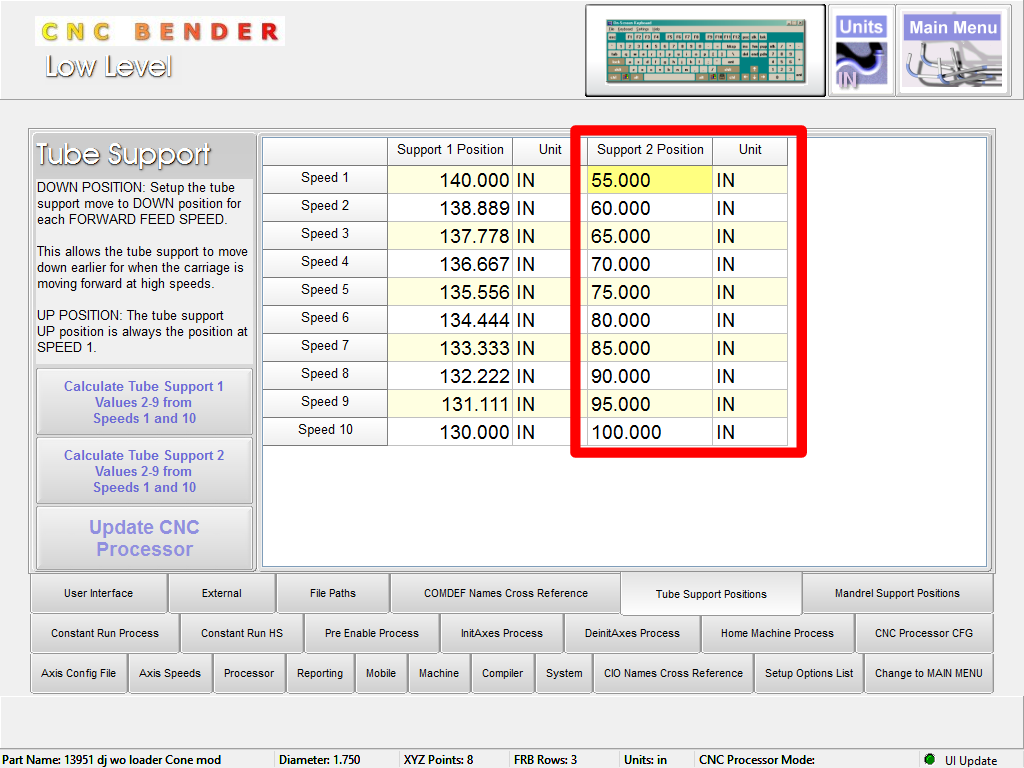
Task: Open the Home Machine Process tab
Action: 777,633
